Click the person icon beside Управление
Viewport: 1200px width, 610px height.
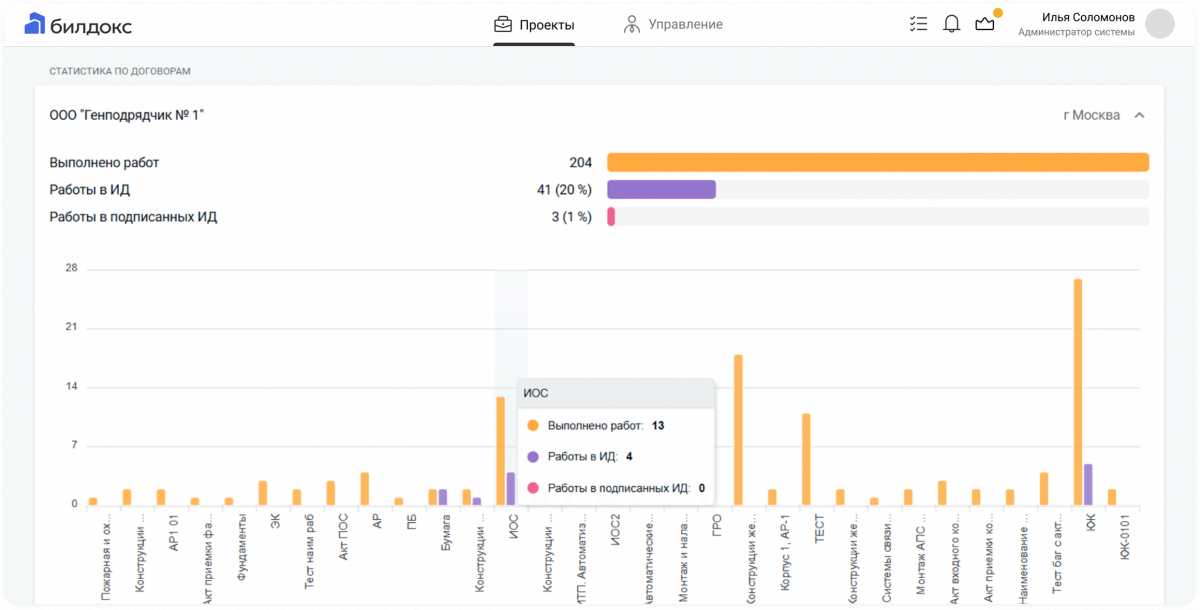631,25
